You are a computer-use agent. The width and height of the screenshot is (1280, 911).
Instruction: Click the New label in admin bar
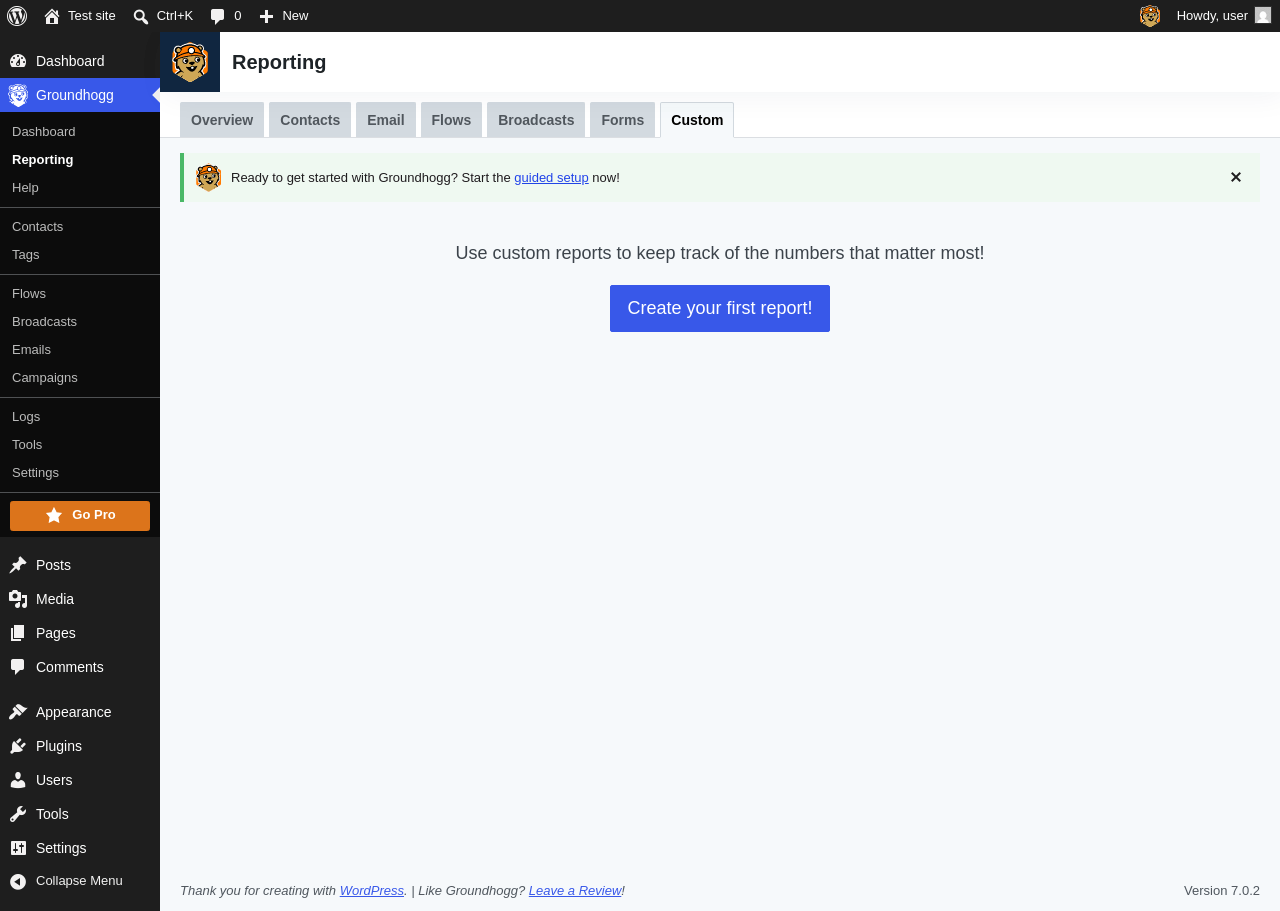(295, 16)
